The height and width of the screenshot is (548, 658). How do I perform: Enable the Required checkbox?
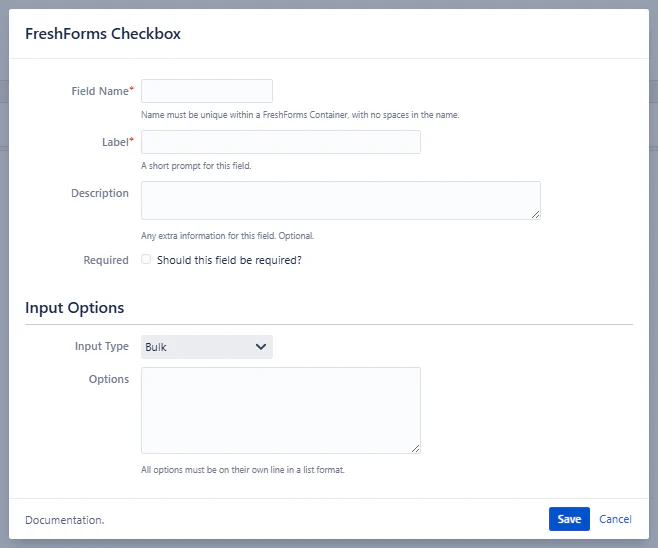[x=147, y=260]
